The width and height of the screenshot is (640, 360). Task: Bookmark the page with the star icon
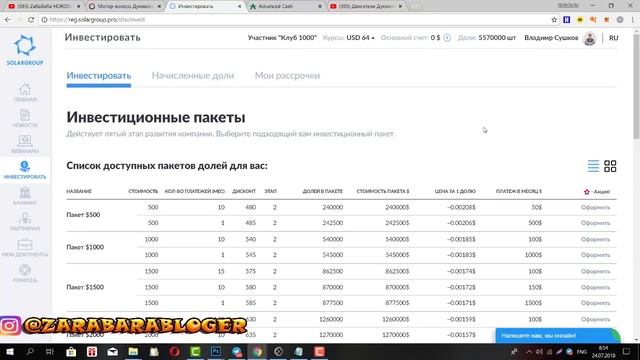554,20
